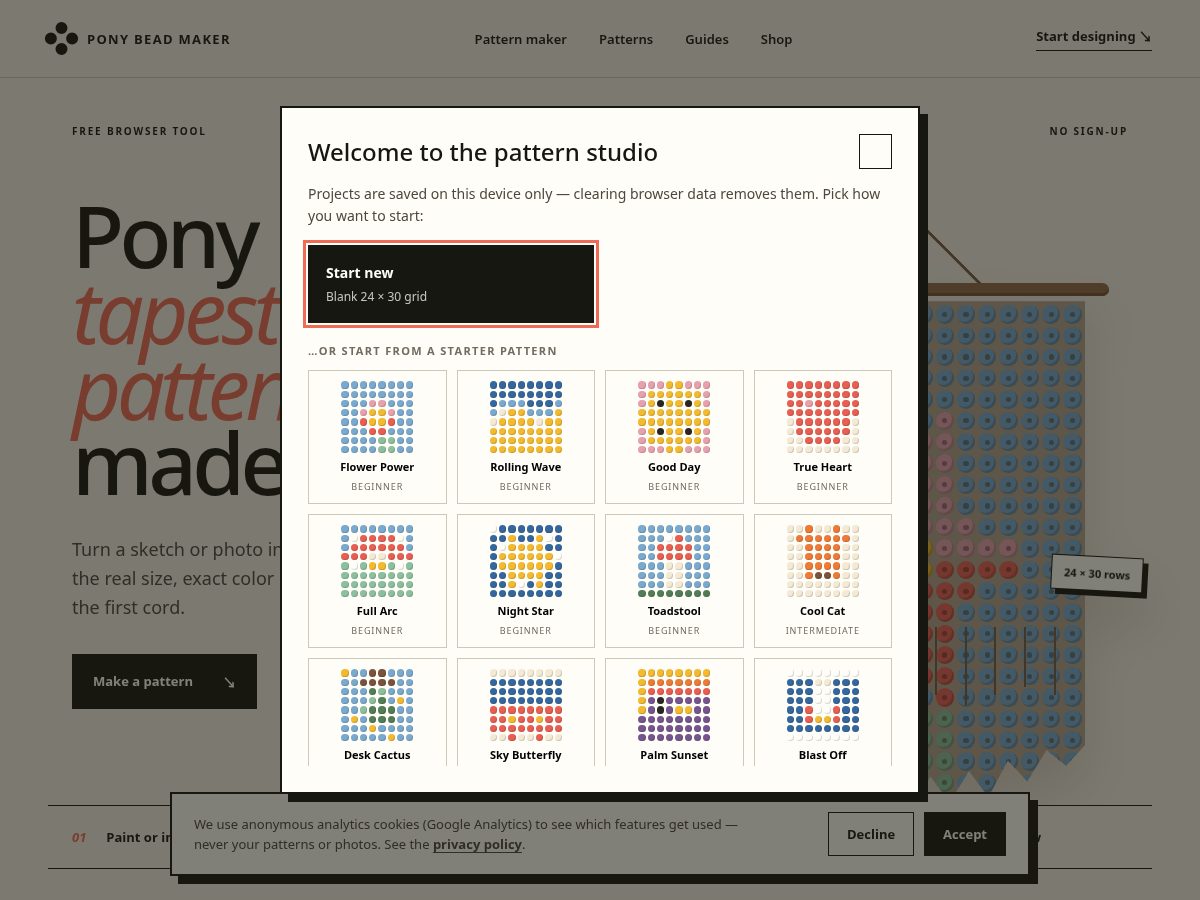Image resolution: width=1200 pixels, height=900 pixels.
Task: Click the 24 × 30 rows tag
Action: coord(1097,574)
